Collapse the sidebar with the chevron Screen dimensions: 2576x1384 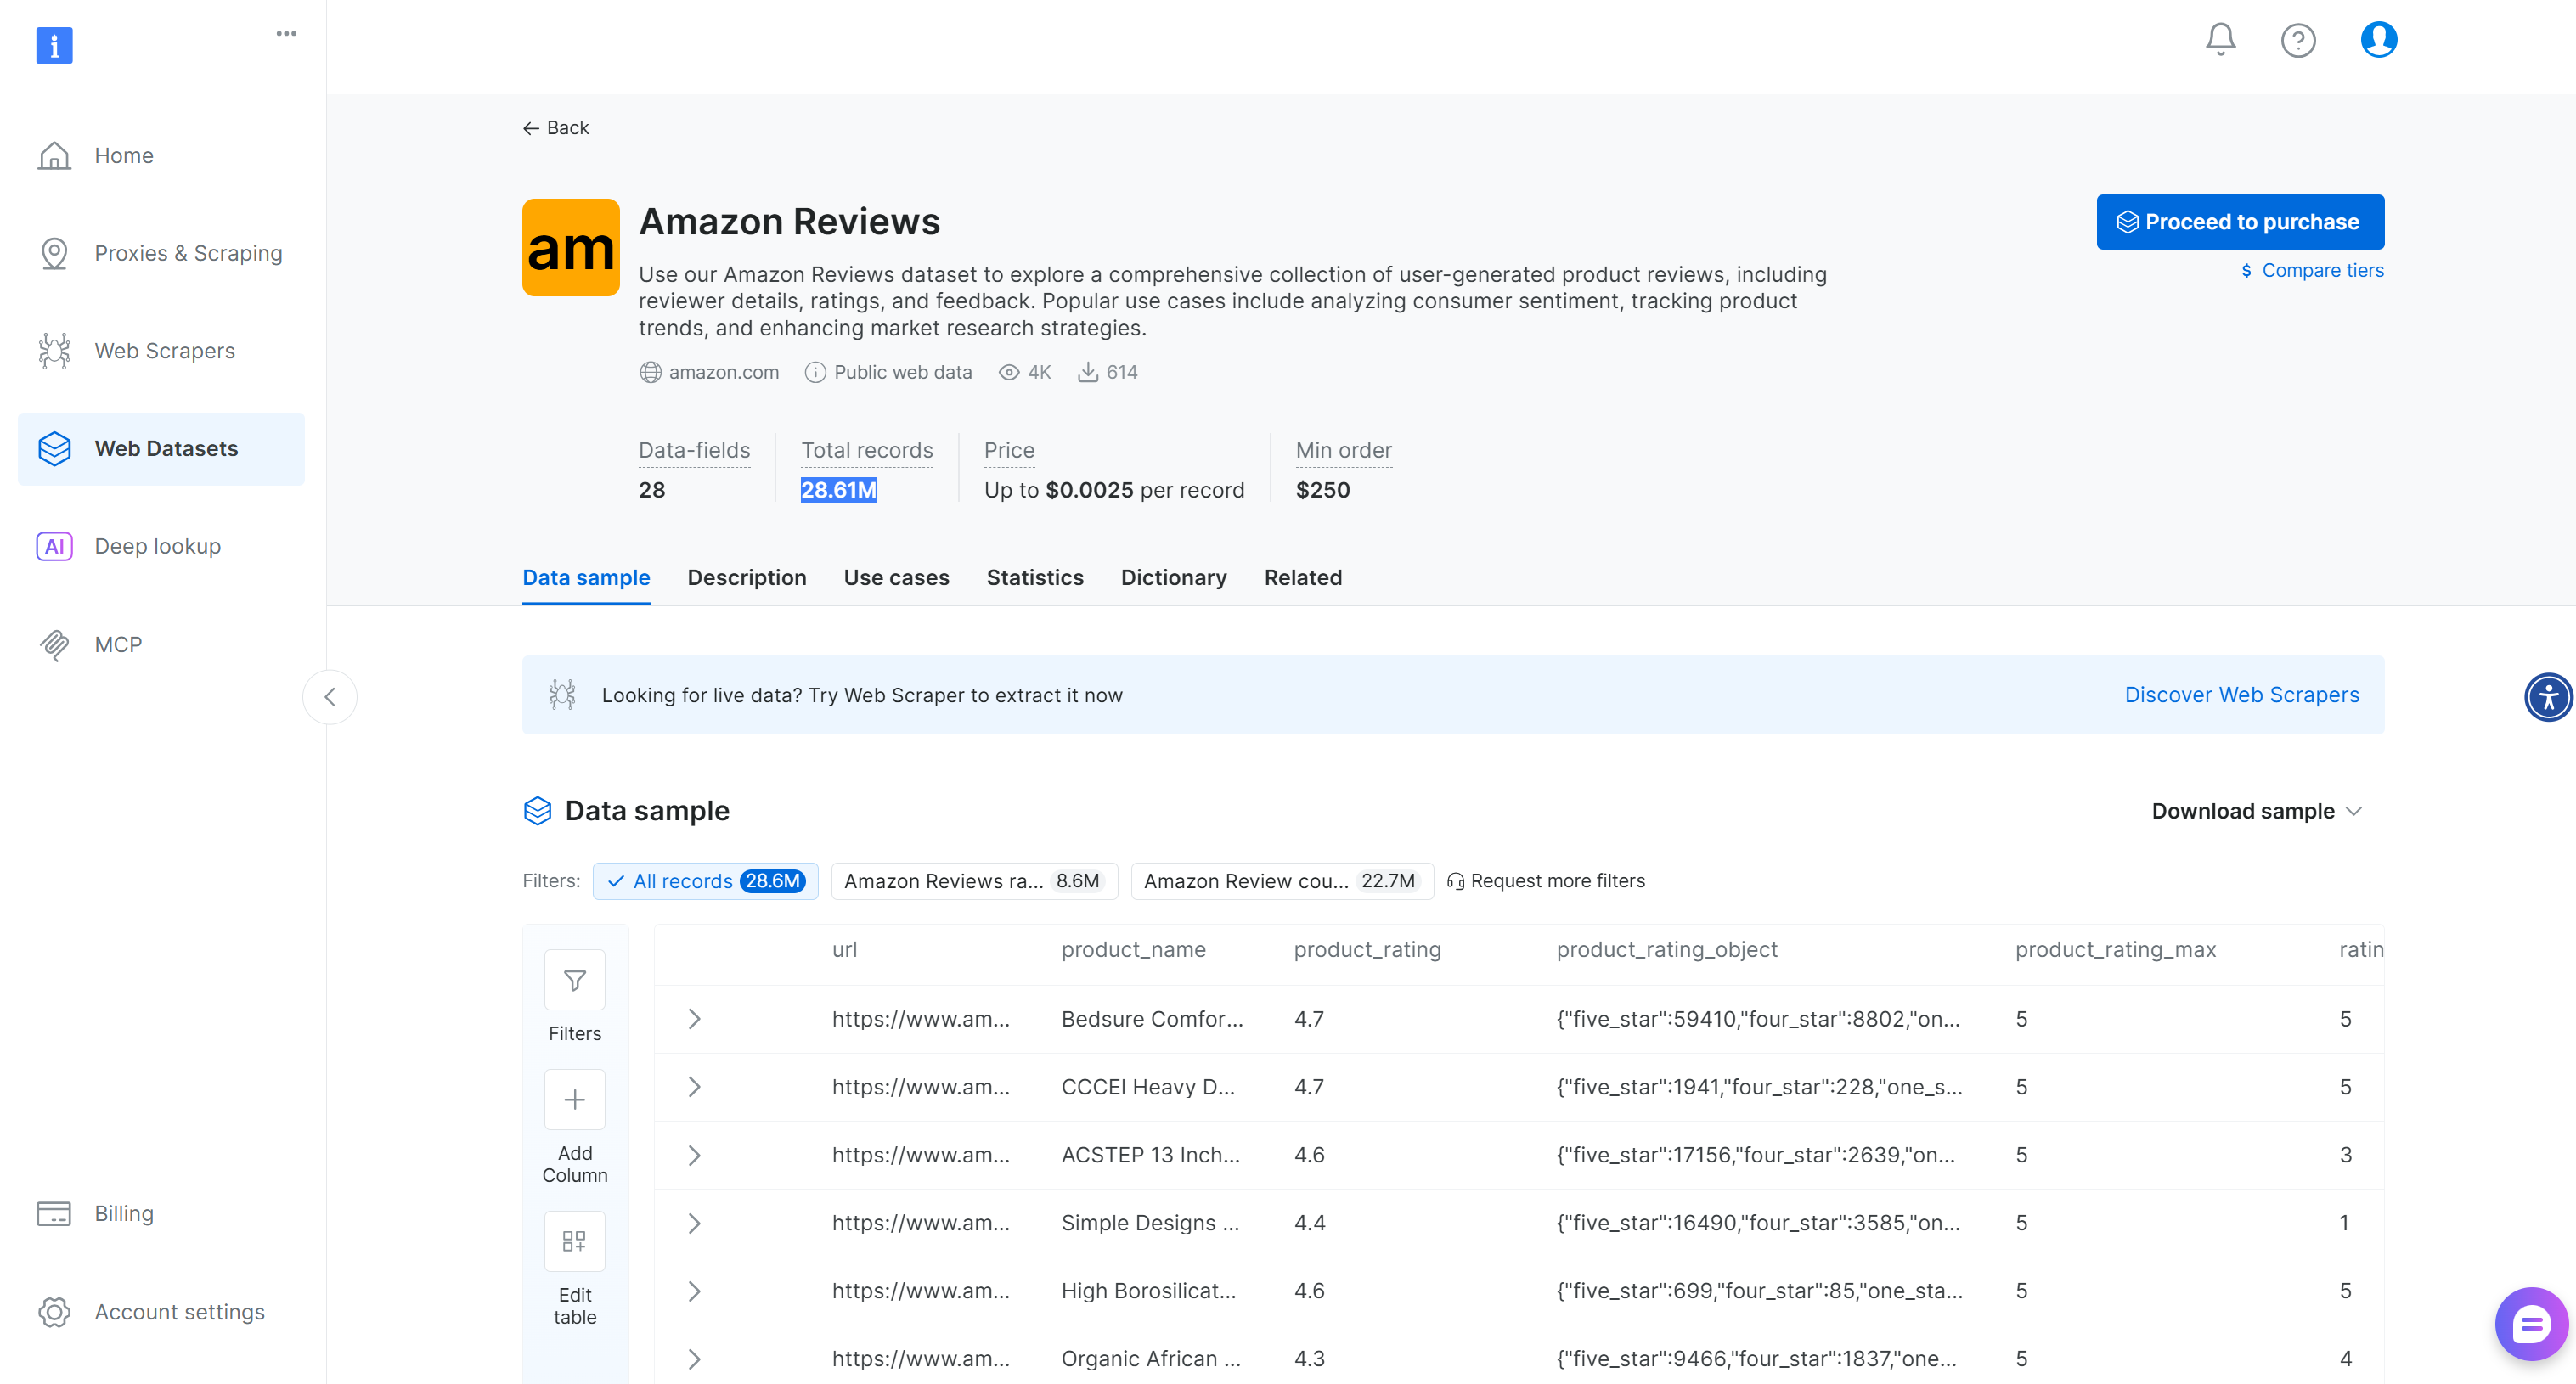pyautogui.click(x=329, y=697)
